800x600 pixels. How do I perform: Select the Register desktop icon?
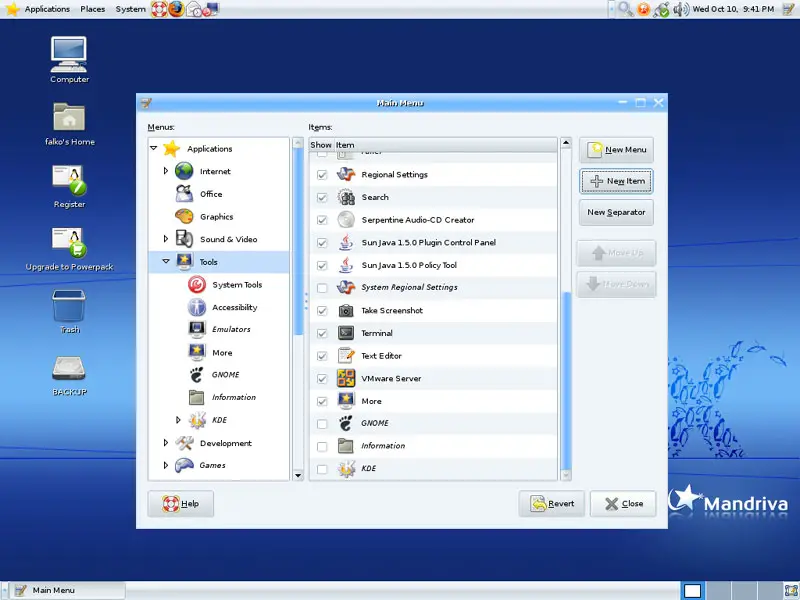point(69,187)
